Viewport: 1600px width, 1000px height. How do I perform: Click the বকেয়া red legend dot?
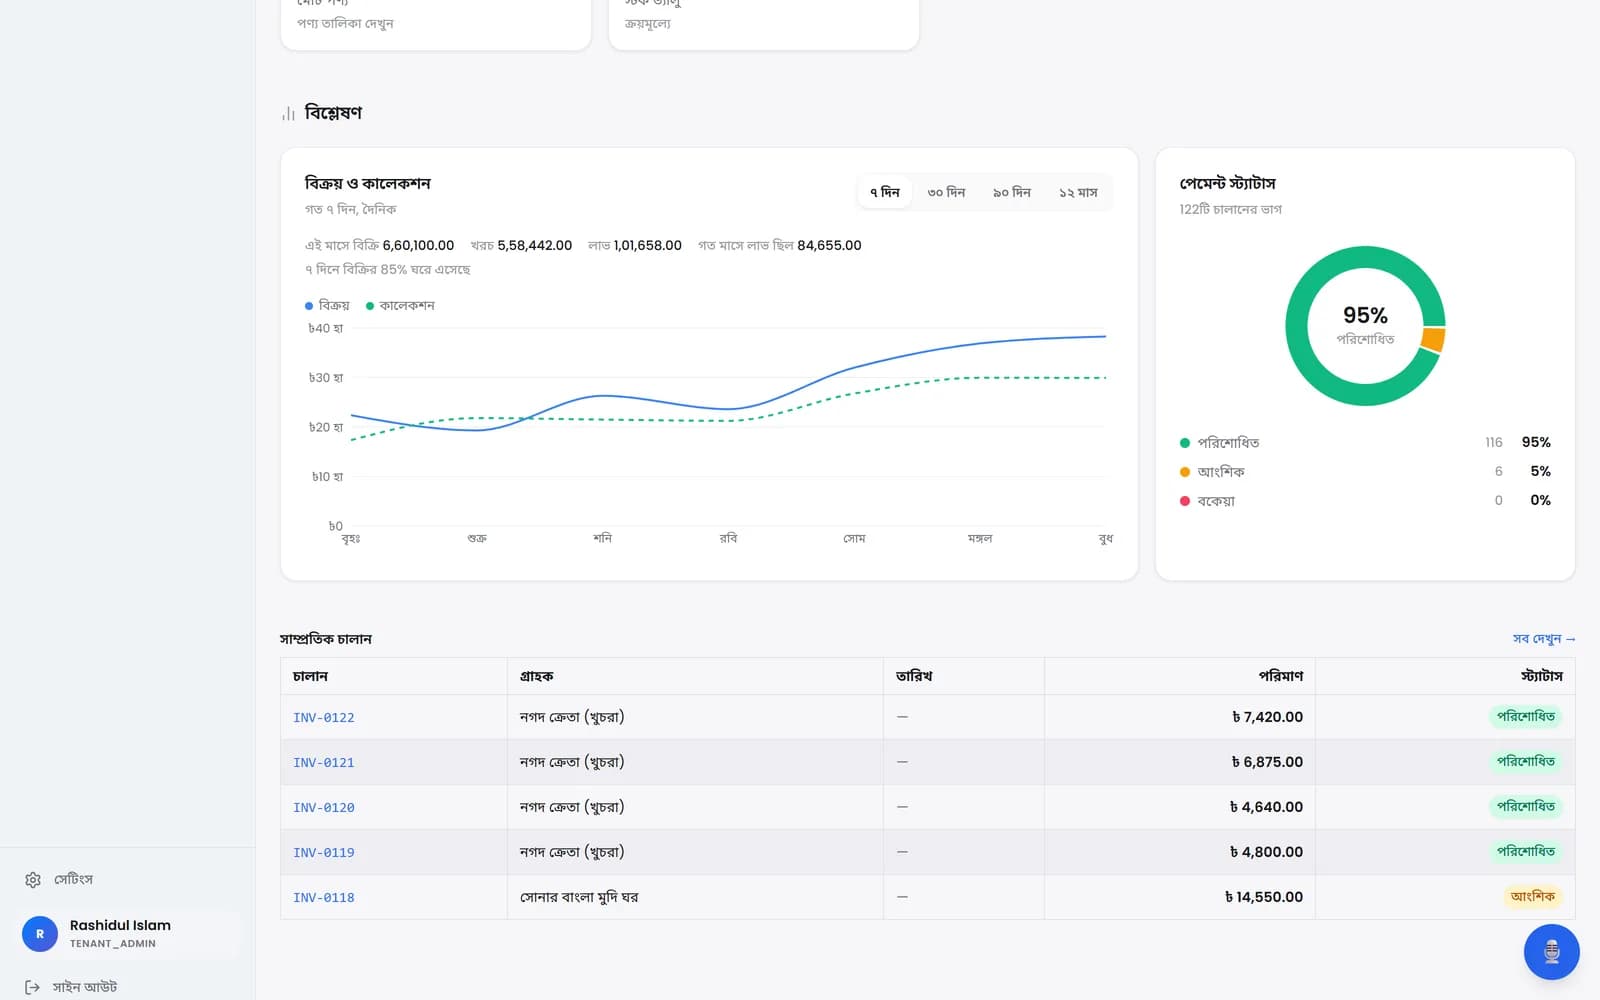tap(1185, 501)
